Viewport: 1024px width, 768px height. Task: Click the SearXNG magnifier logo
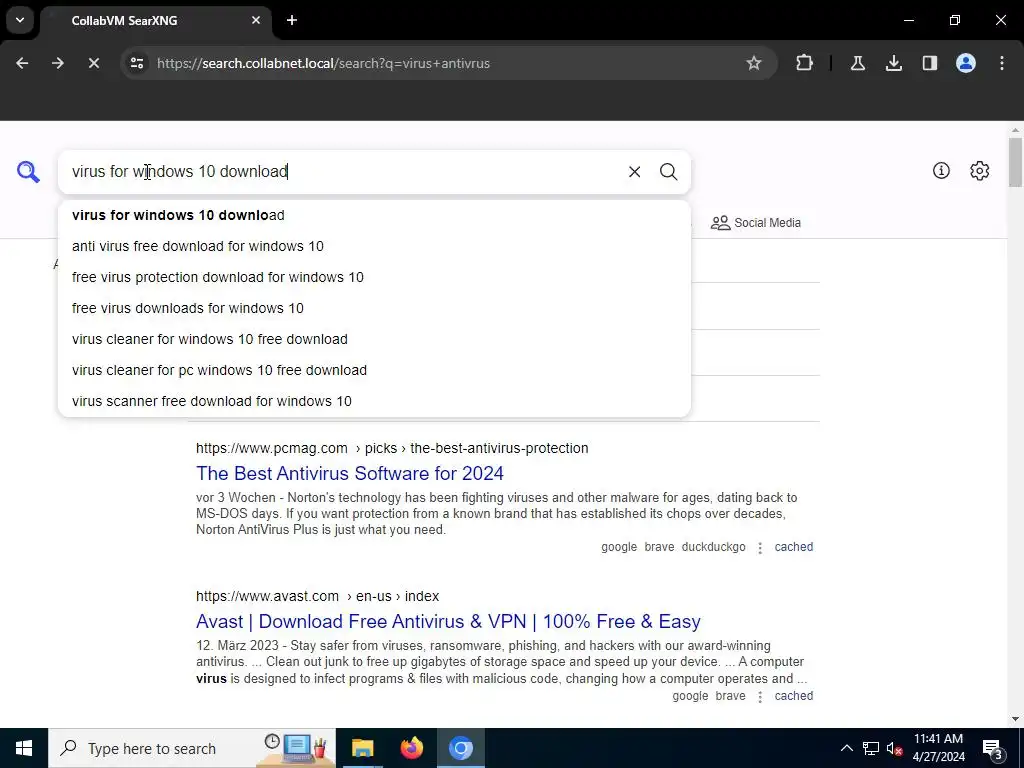(28, 172)
